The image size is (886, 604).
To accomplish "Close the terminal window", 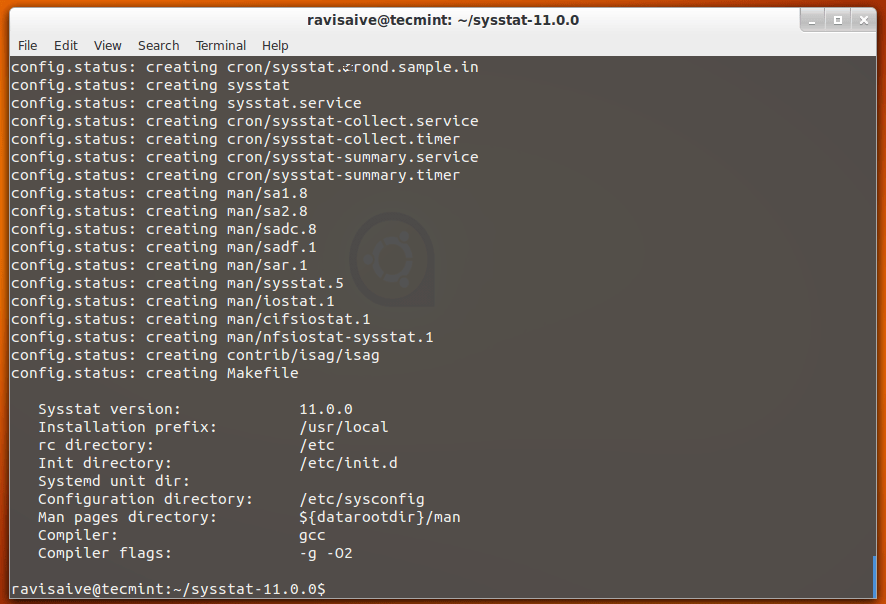I will pos(862,19).
